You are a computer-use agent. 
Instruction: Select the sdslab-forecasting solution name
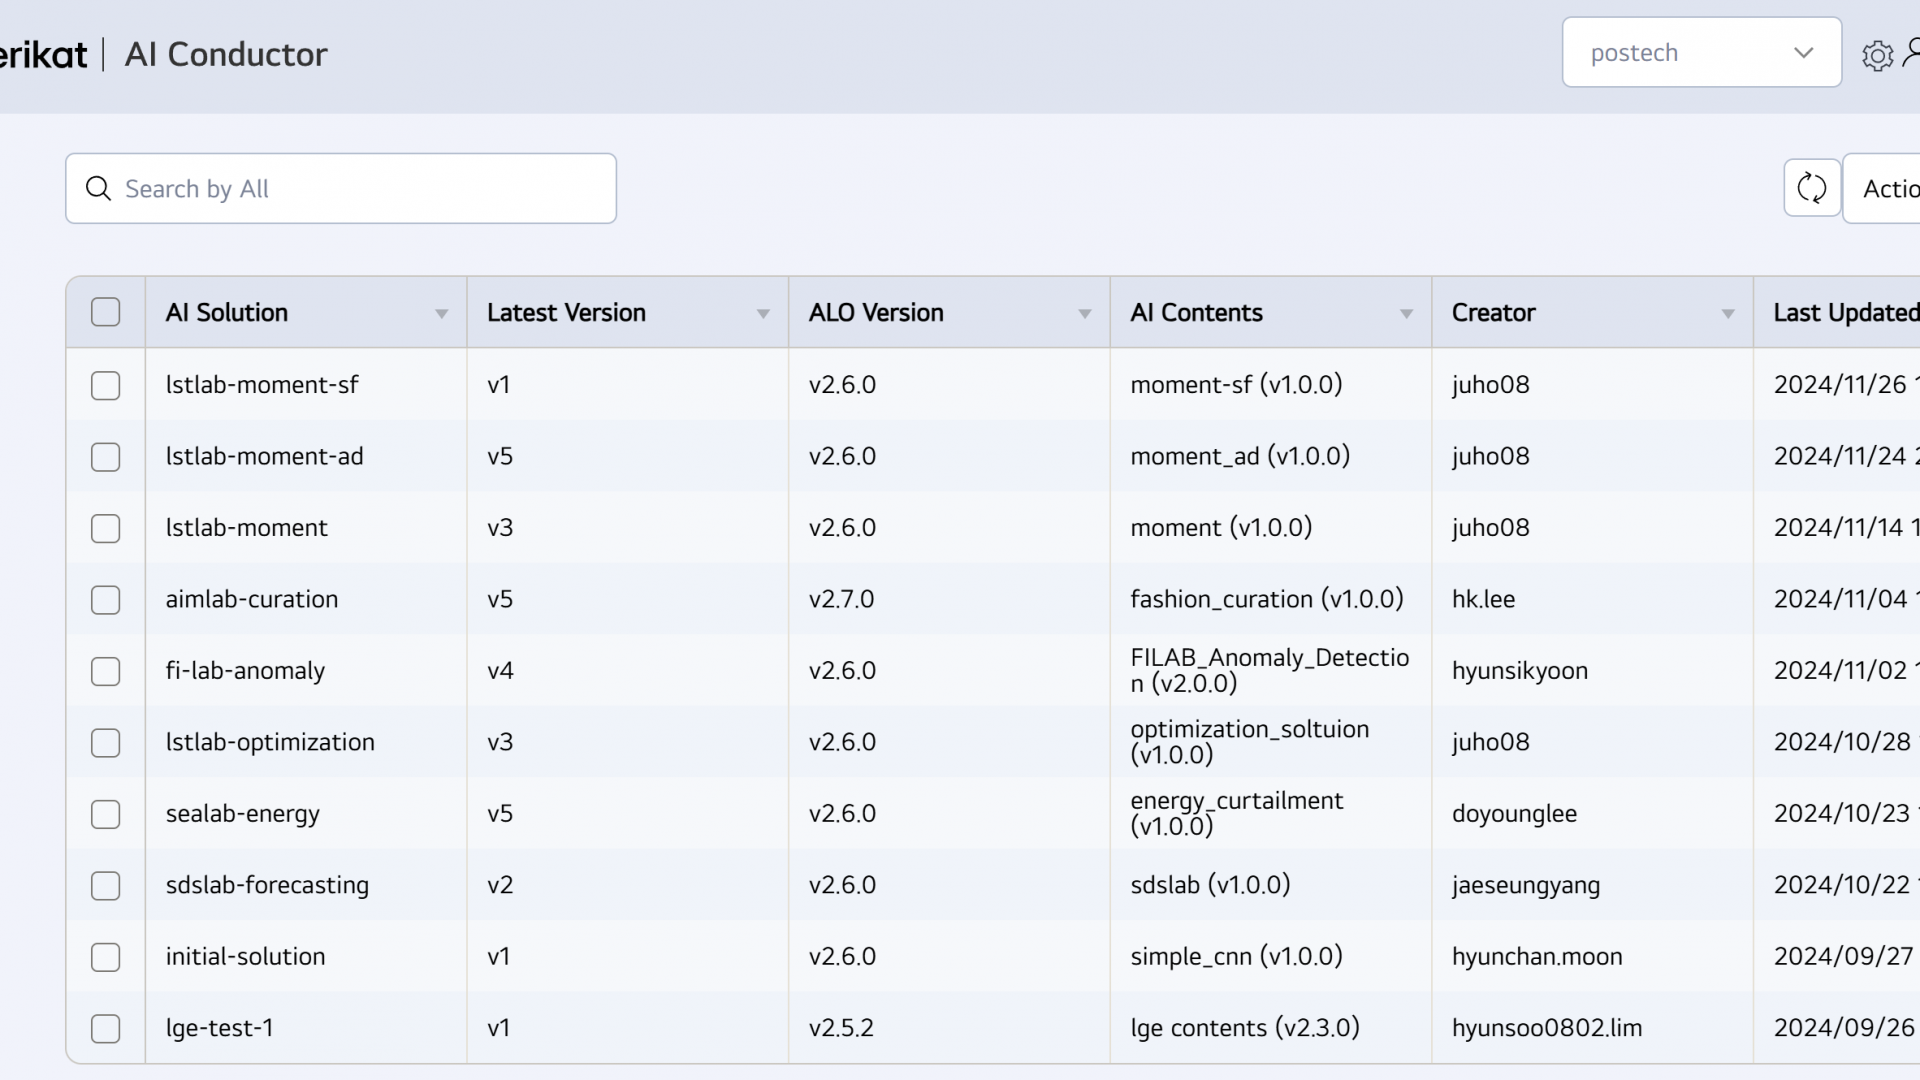(x=267, y=885)
